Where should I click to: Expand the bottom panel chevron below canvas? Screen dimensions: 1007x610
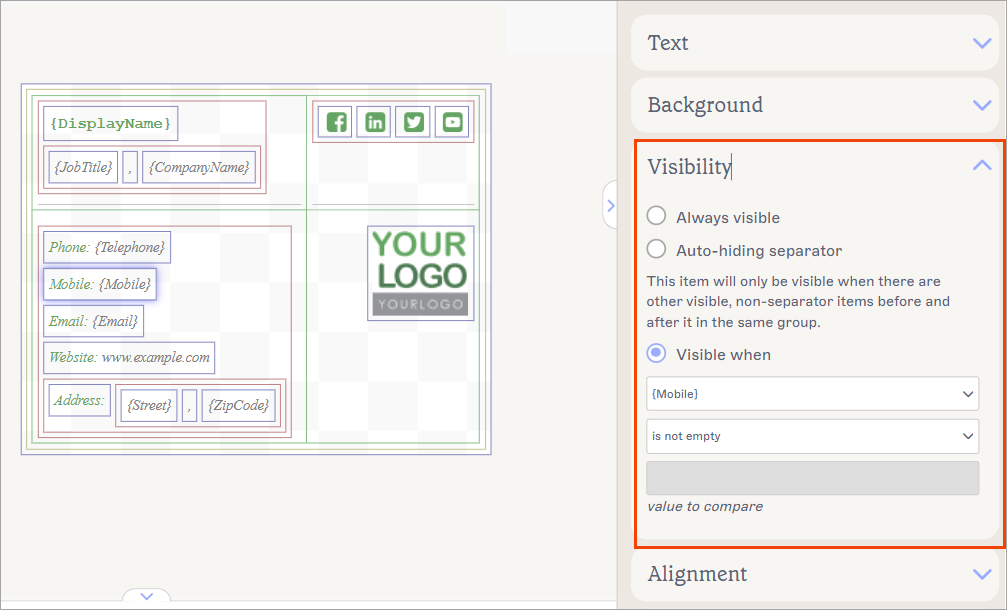(x=146, y=596)
